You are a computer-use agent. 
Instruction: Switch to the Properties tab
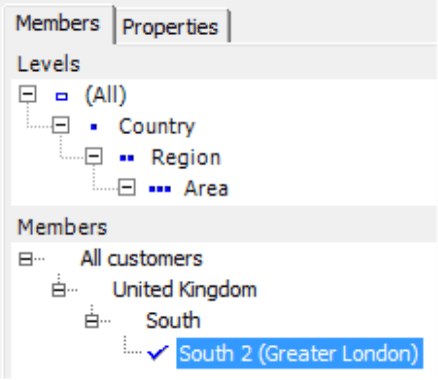click(171, 27)
